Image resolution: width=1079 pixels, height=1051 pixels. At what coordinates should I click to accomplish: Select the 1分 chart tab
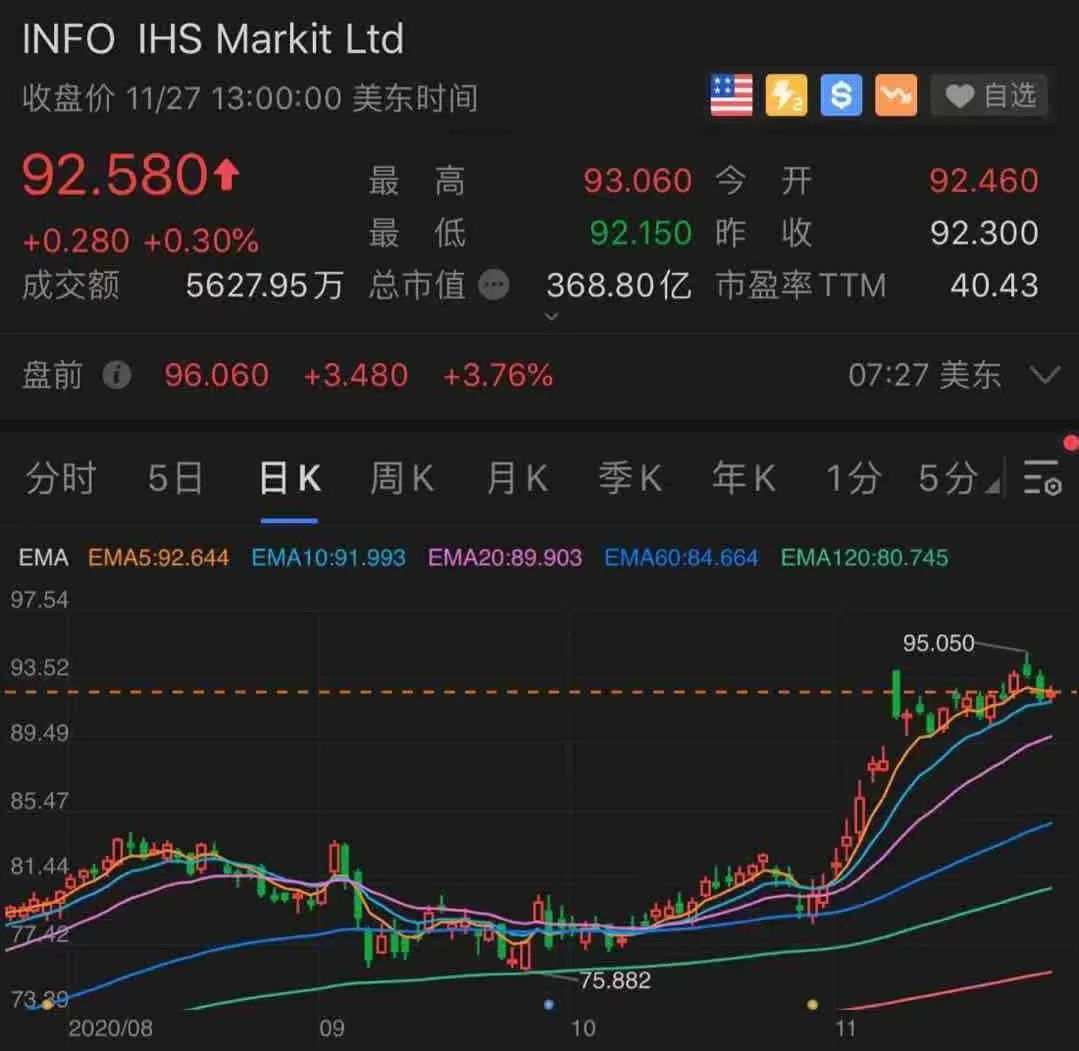click(853, 478)
